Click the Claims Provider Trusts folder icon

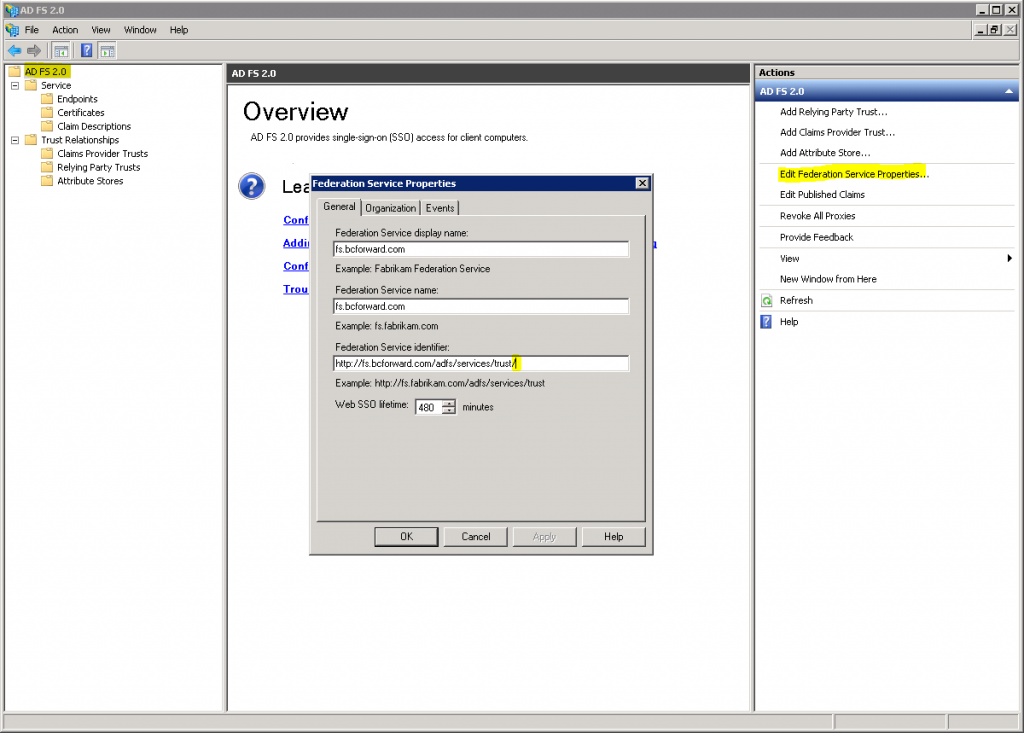[x=47, y=154]
